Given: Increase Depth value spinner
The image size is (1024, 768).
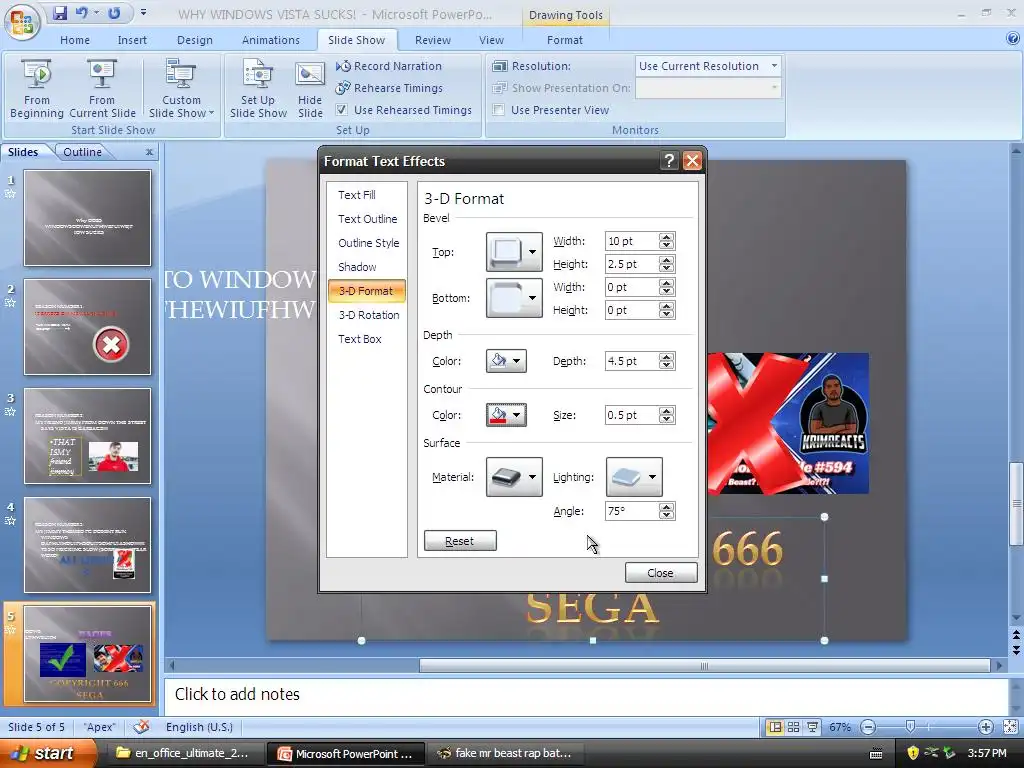Looking at the screenshot, I should coord(666,357).
